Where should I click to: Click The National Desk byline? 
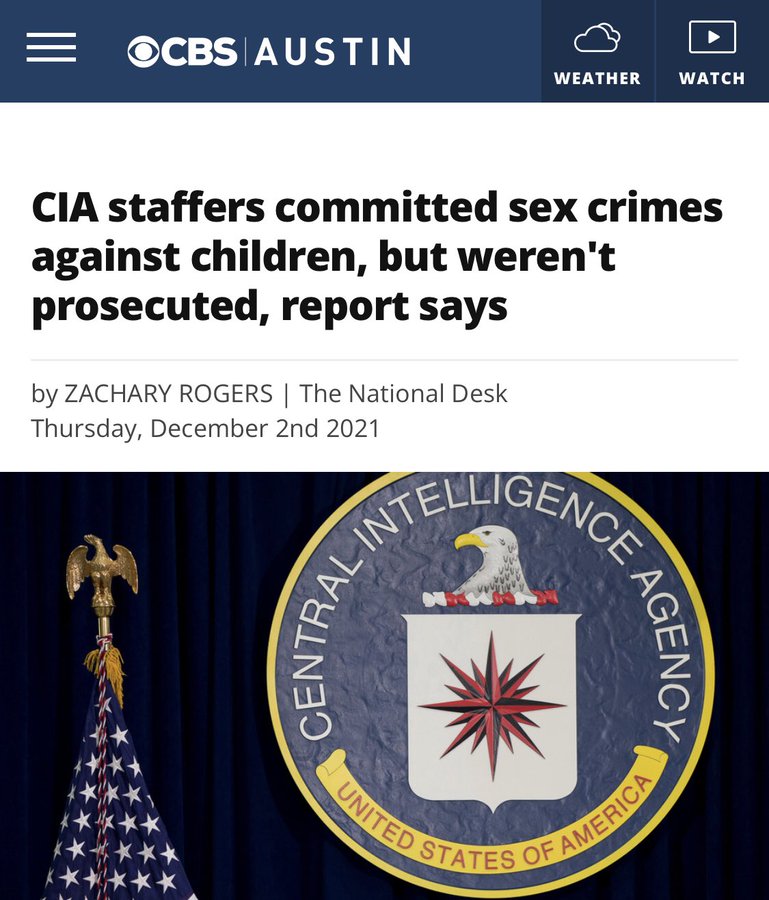click(x=403, y=394)
